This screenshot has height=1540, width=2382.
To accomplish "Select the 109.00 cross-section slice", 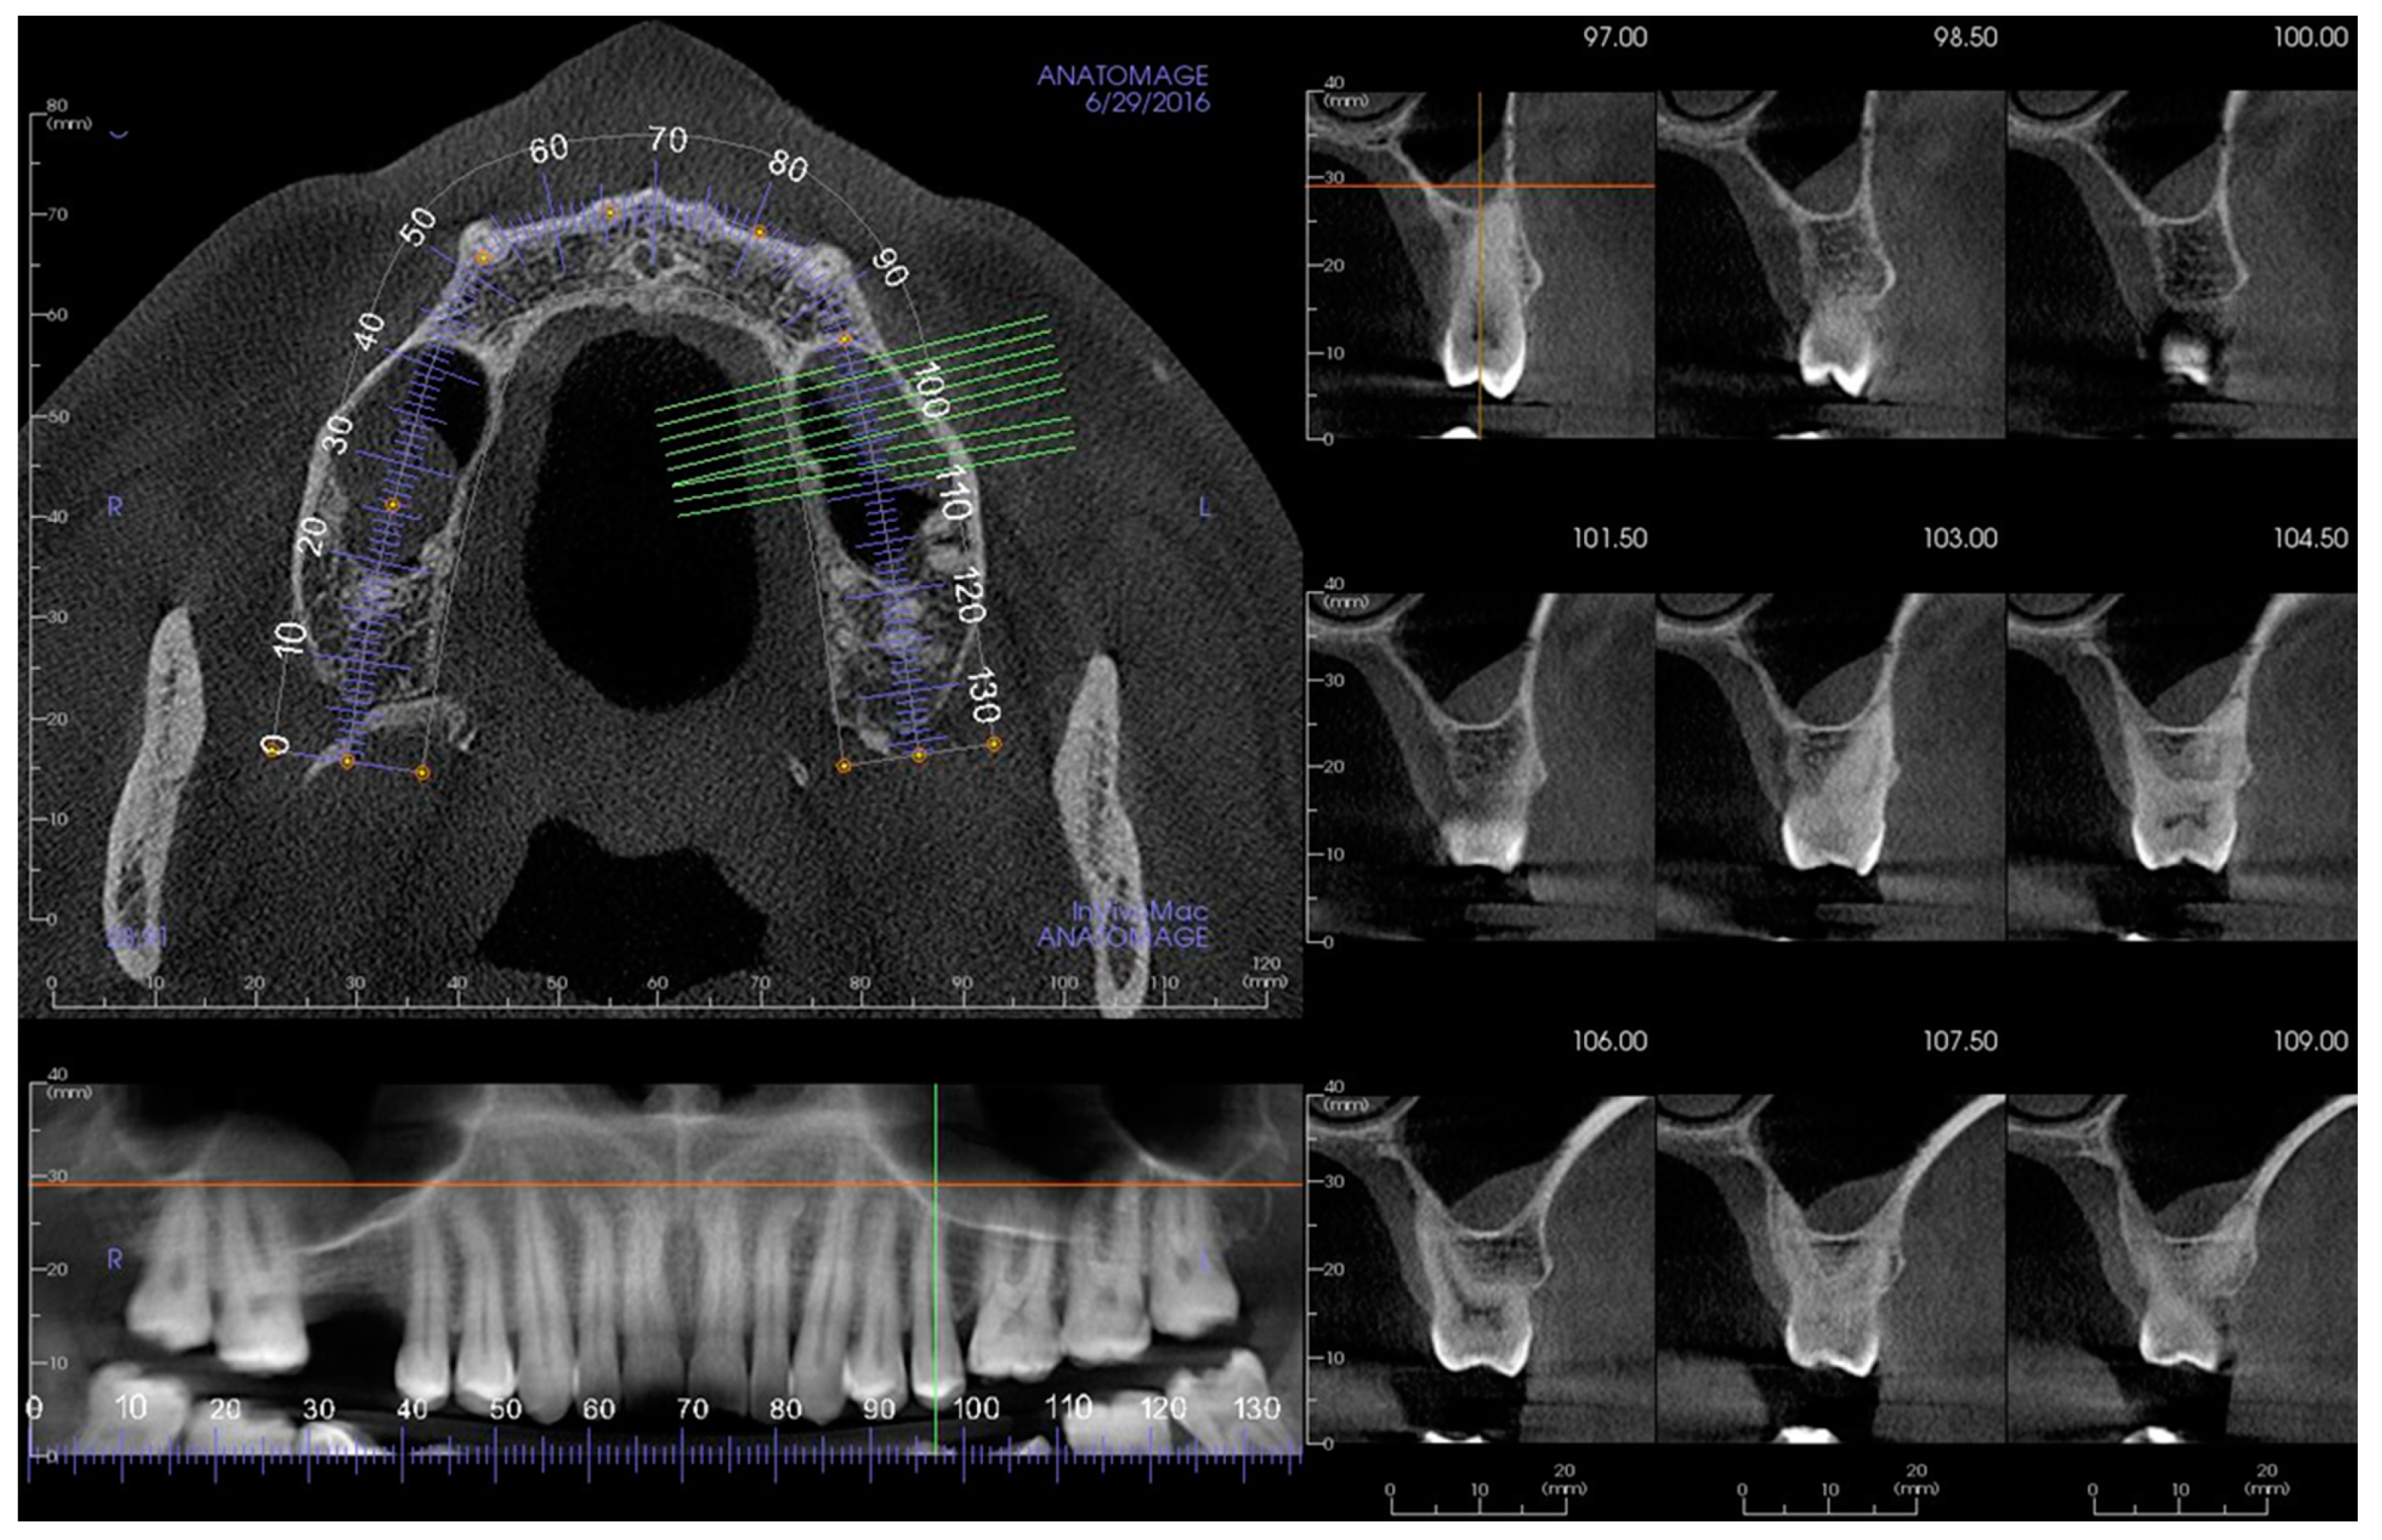I will [x=2181, y=1269].
